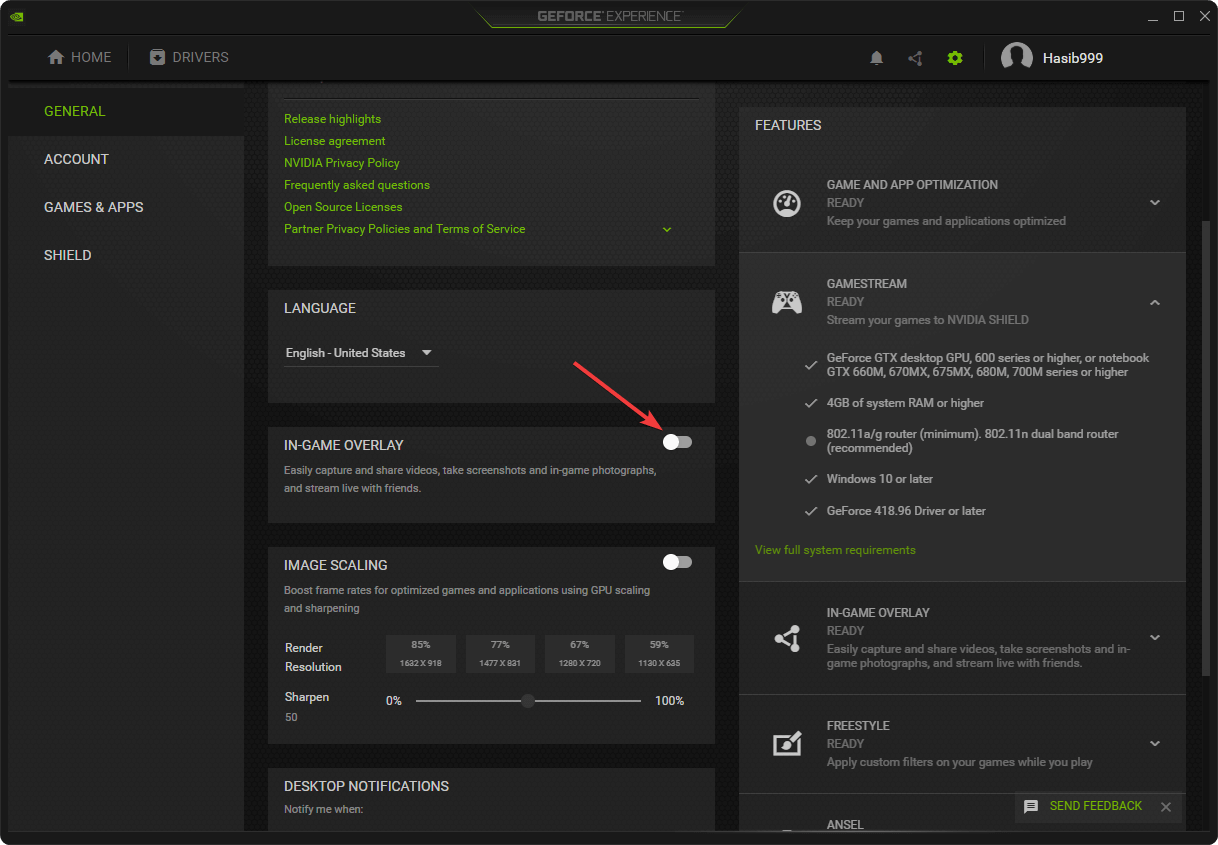Screen dimensions: 1218x845
Task: Click the share icon in top bar
Action: (x=915, y=58)
